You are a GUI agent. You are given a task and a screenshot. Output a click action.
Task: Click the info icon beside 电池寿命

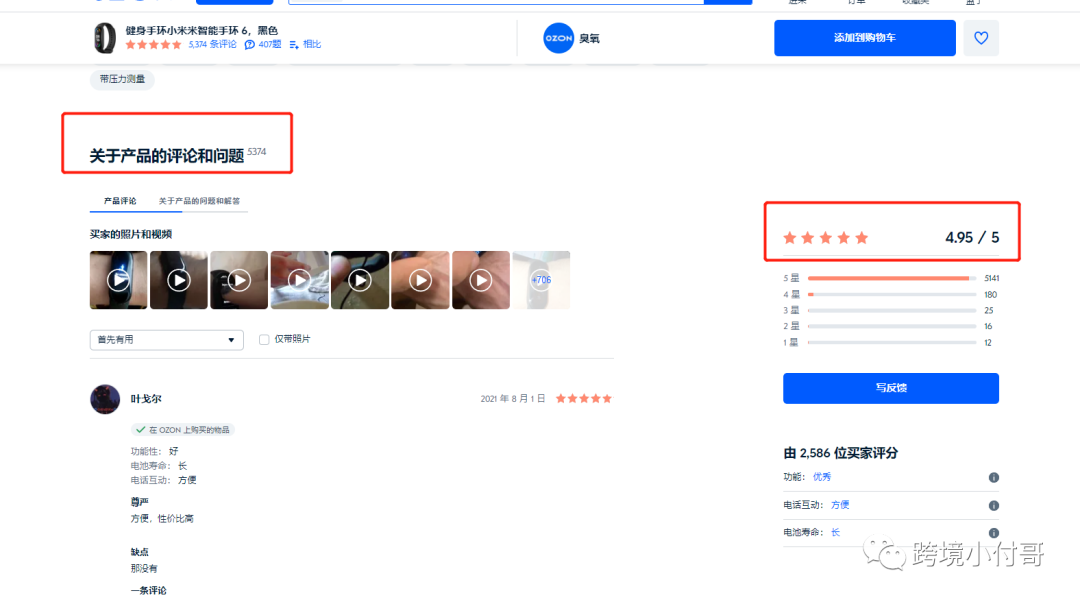pos(993,531)
